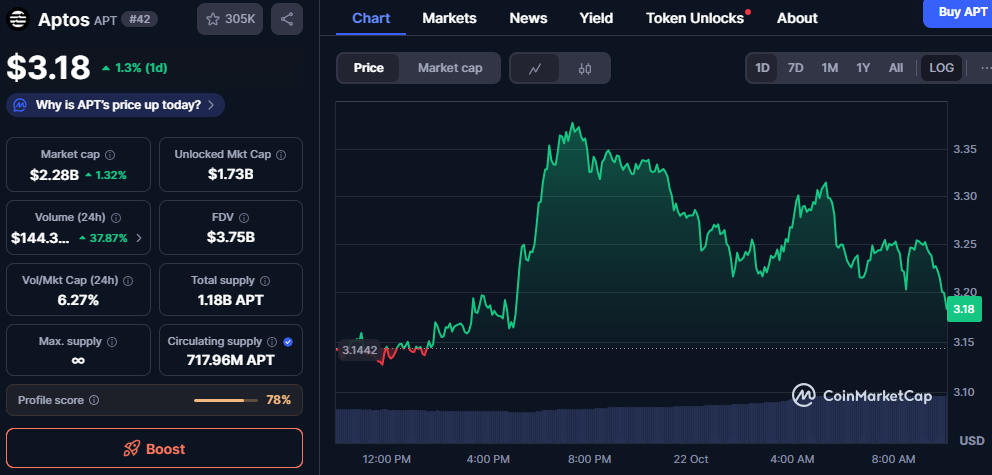
Task: Toggle the LOG scale button
Action: 941,68
